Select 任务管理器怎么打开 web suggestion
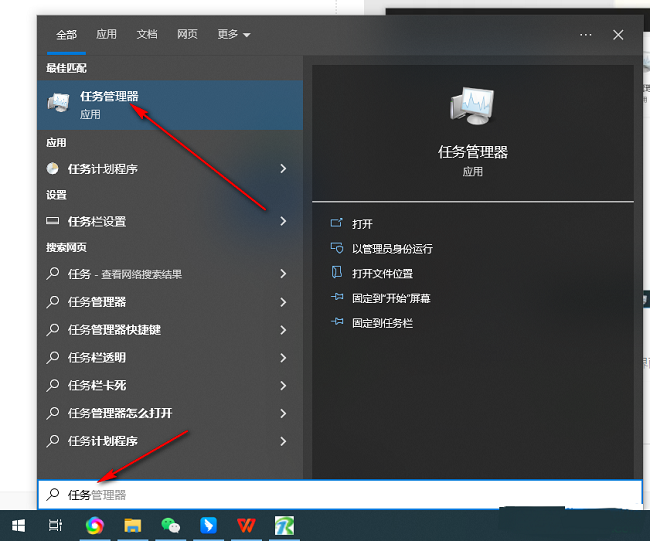Image resolution: width=650 pixels, height=541 pixels. tap(170, 413)
